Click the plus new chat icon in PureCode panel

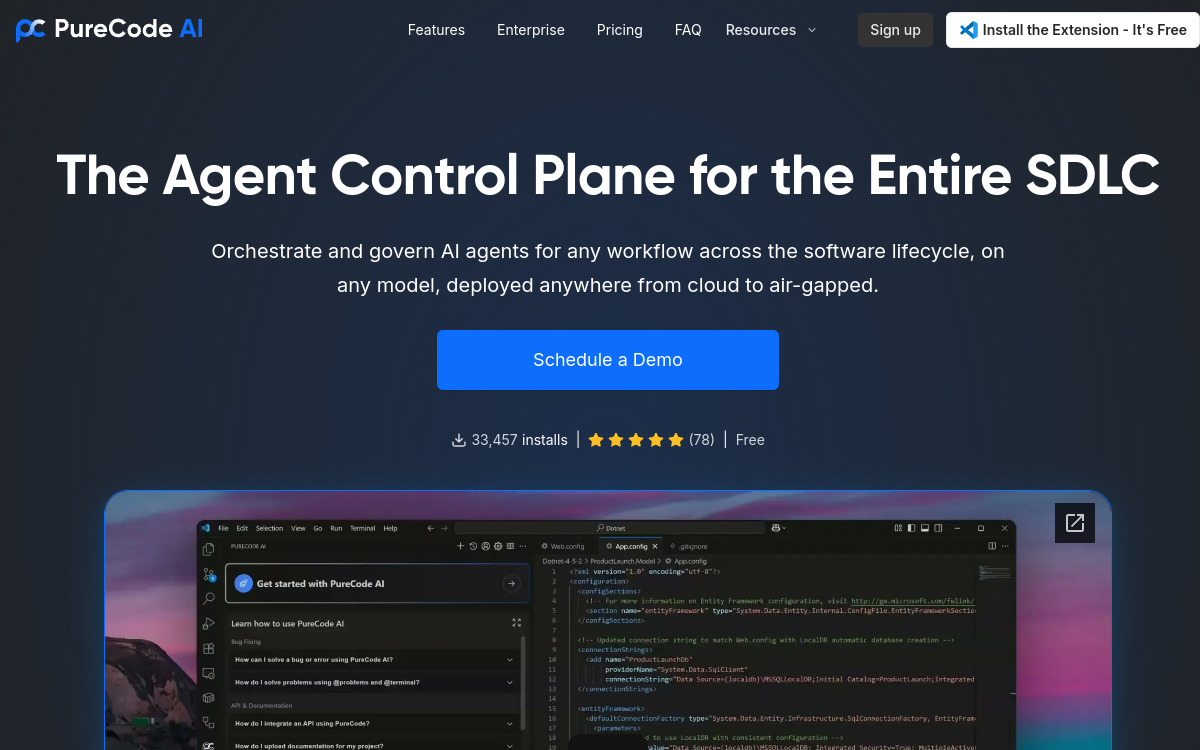(460, 546)
